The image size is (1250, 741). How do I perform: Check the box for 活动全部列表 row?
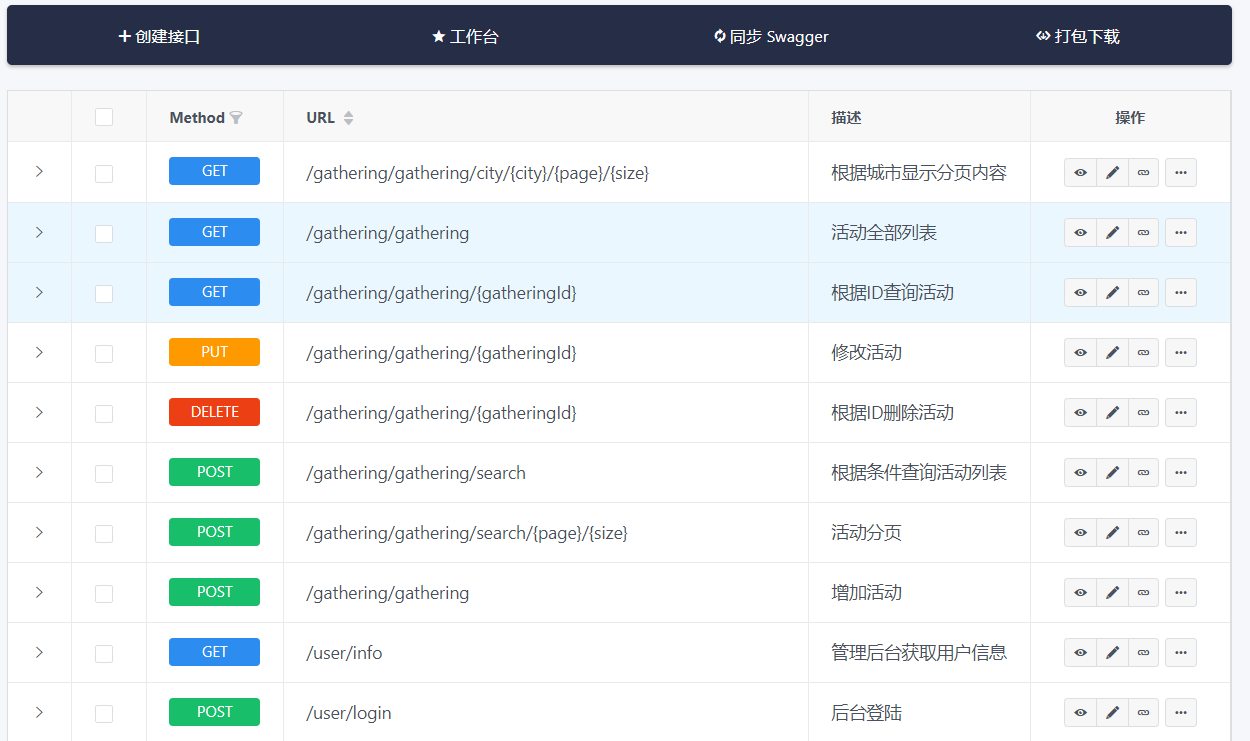[104, 233]
